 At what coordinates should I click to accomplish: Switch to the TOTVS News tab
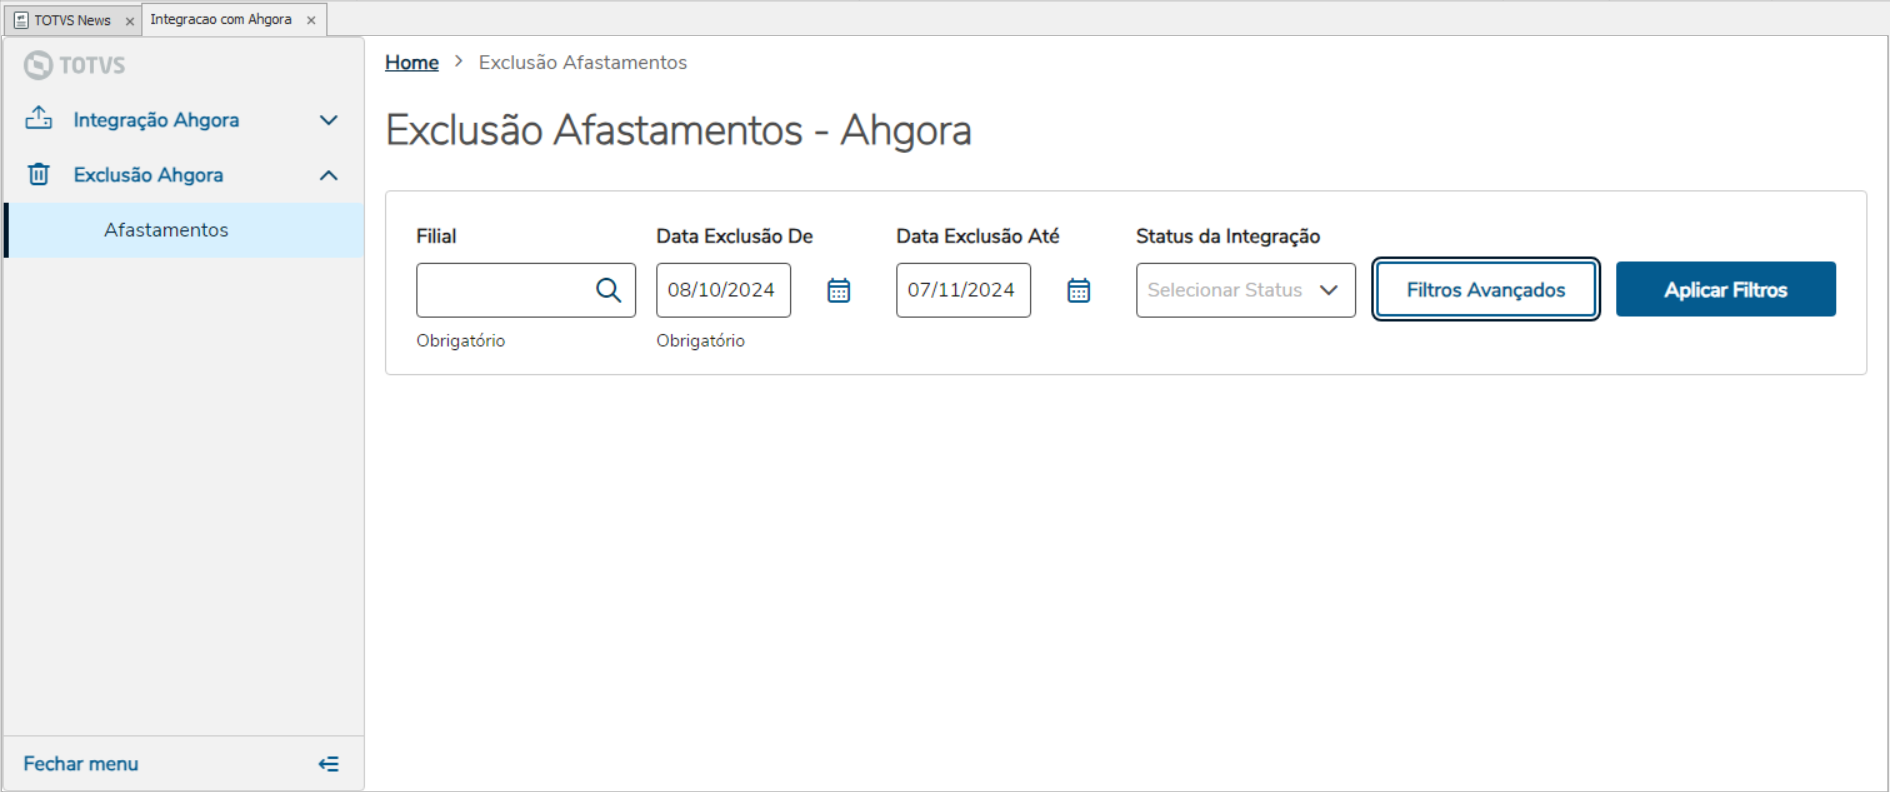pyautogui.click(x=72, y=20)
